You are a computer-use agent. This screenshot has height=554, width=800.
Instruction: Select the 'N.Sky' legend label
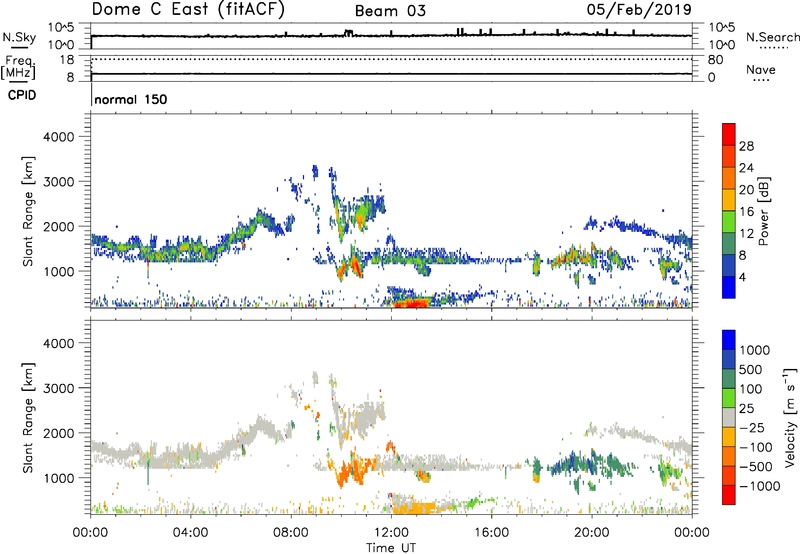[19, 37]
